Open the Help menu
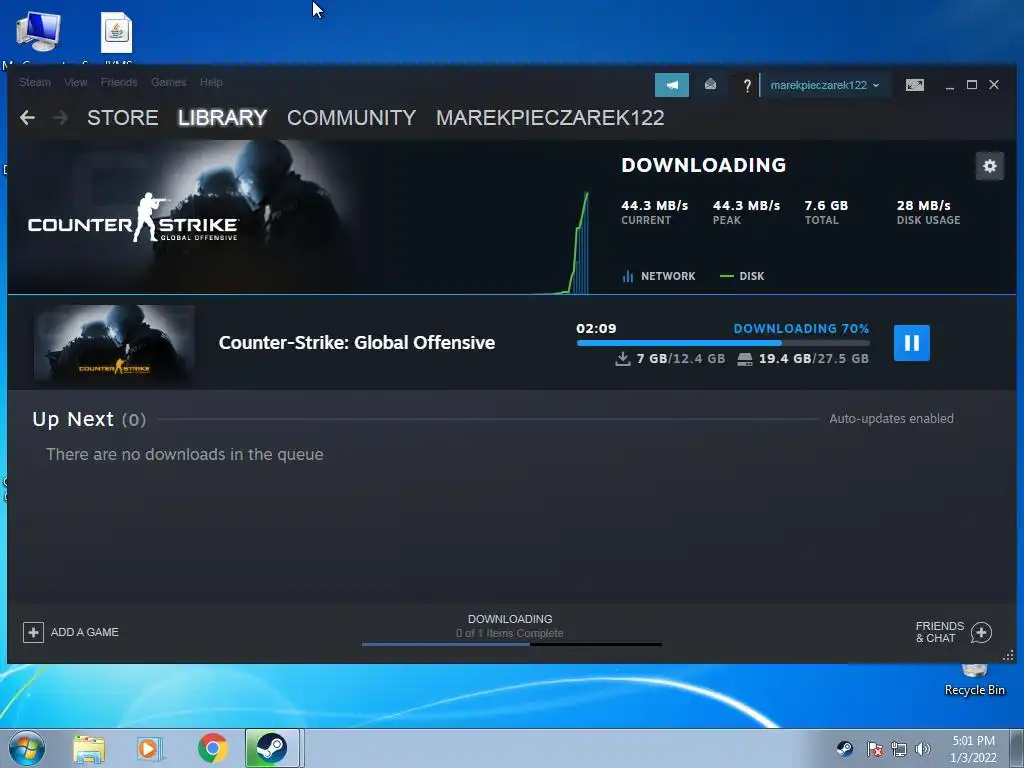1024x768 pixels. 211,82
